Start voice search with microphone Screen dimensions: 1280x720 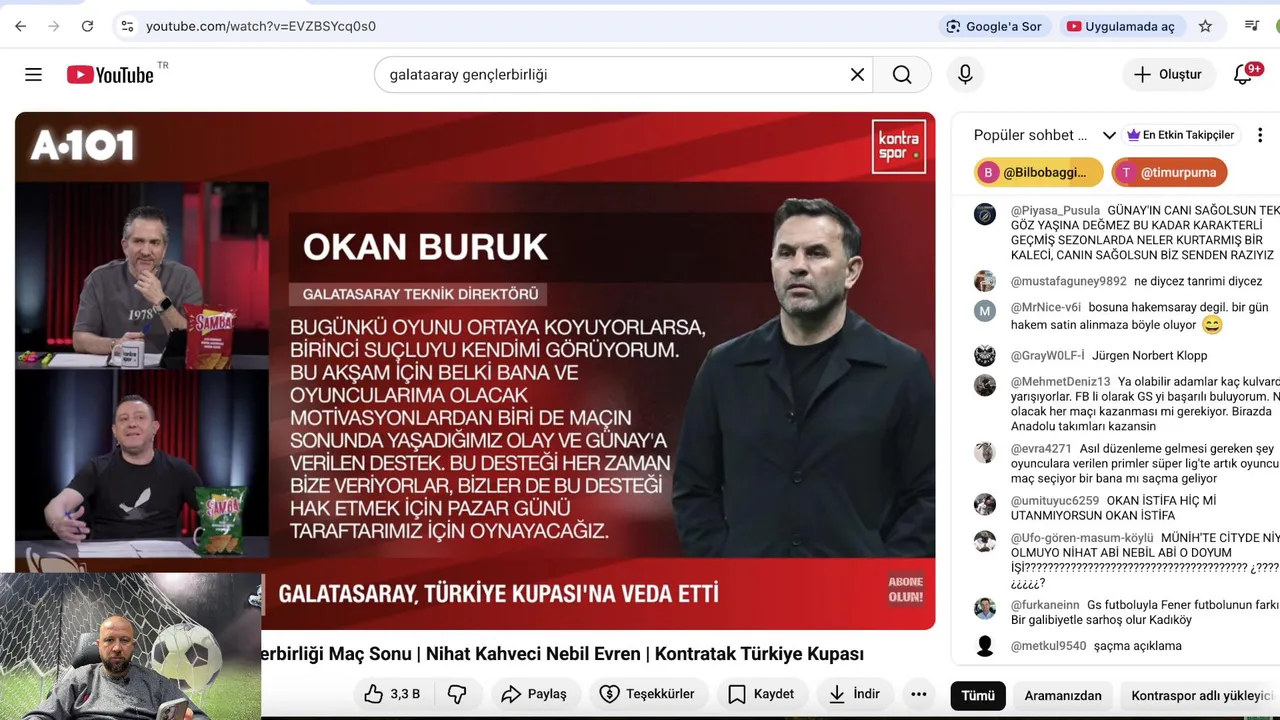(965, 74)
